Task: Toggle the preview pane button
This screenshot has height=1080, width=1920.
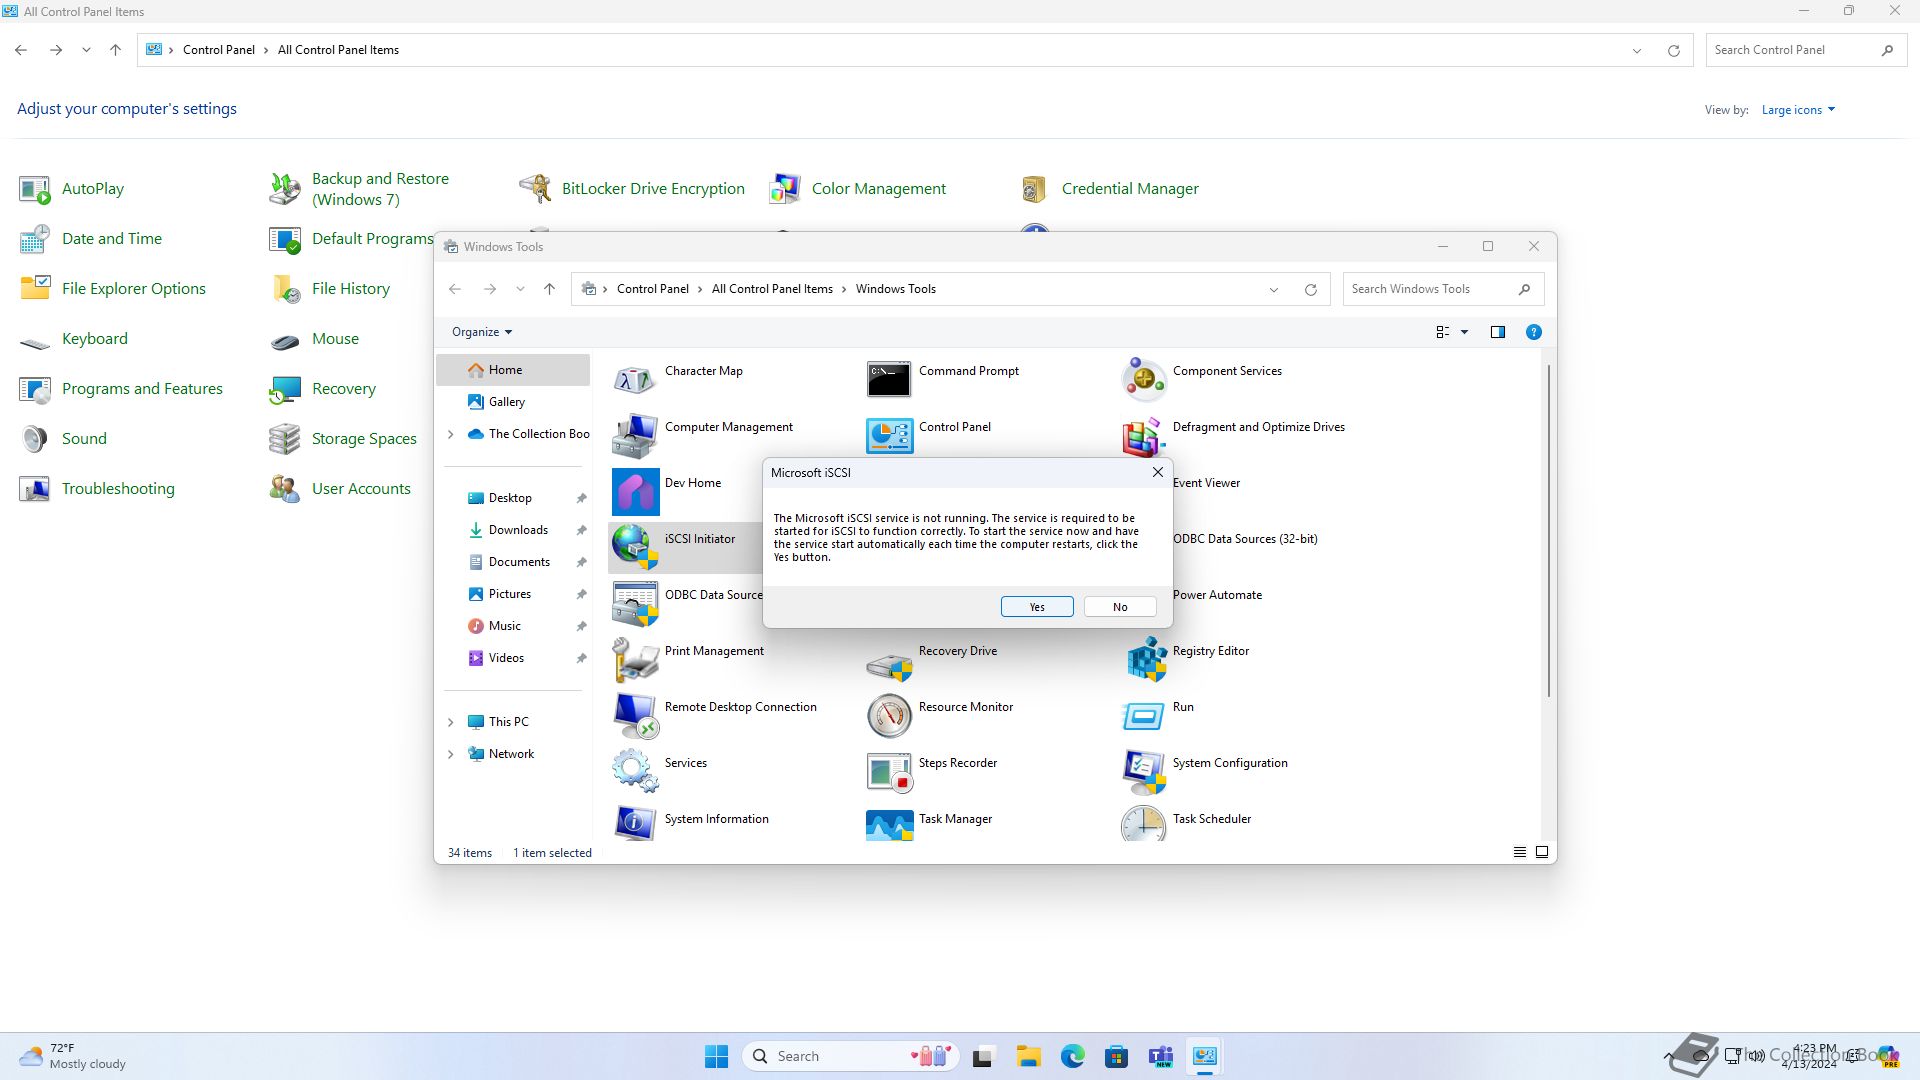Action: pos(1497,332)
